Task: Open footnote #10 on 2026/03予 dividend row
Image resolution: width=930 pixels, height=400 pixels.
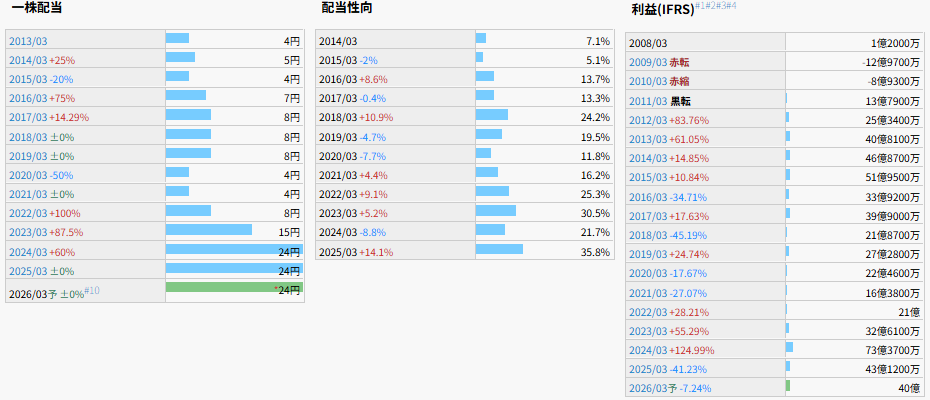Action: click(92, 290)
